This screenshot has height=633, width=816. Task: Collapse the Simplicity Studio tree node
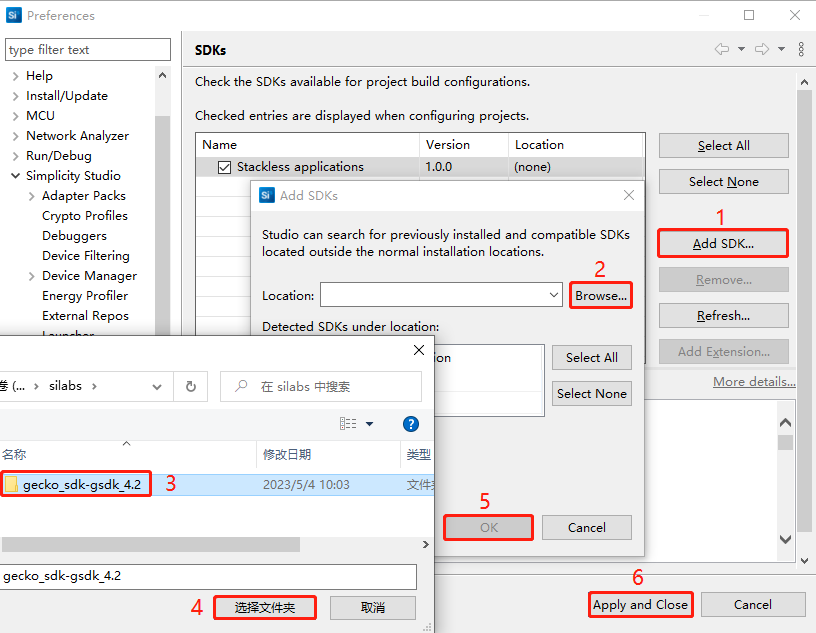[15, 176]
